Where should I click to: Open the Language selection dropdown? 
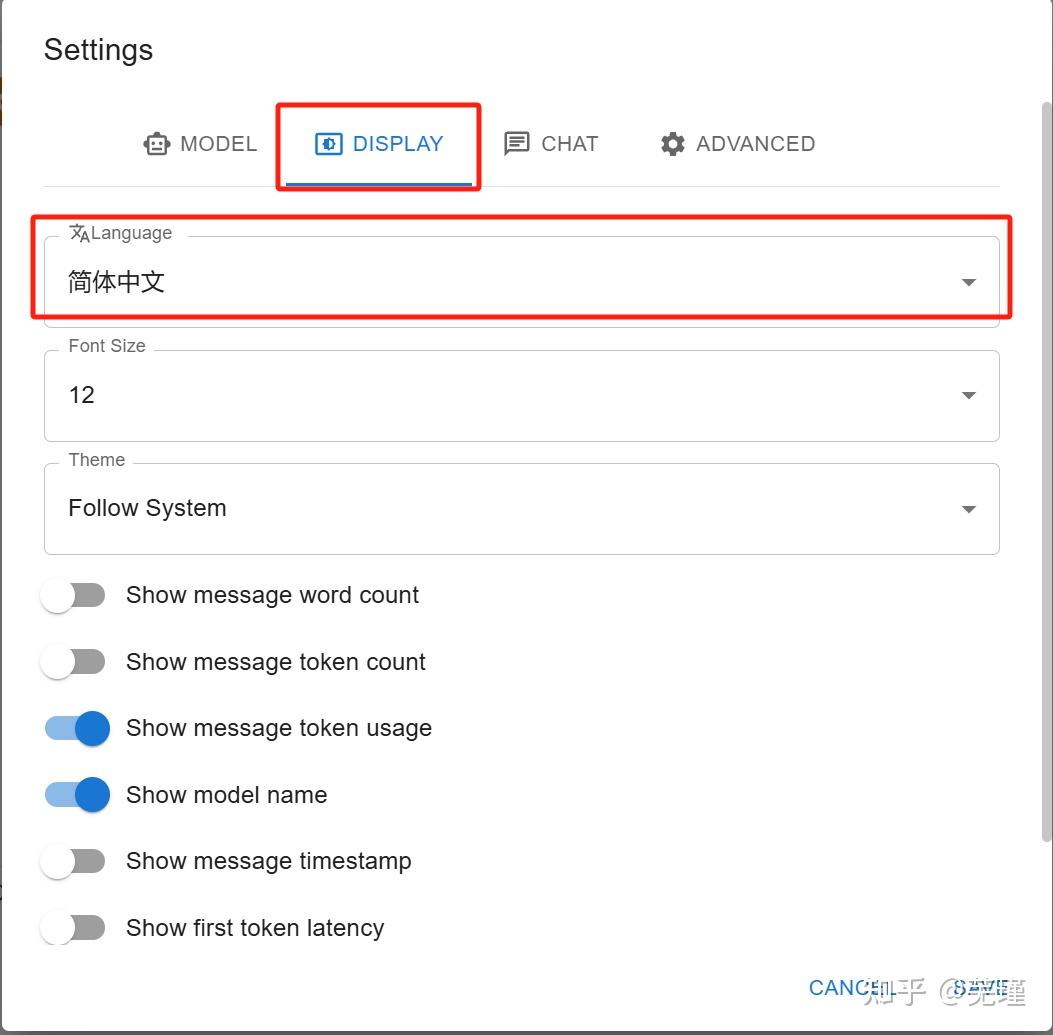tap(520, 281)
